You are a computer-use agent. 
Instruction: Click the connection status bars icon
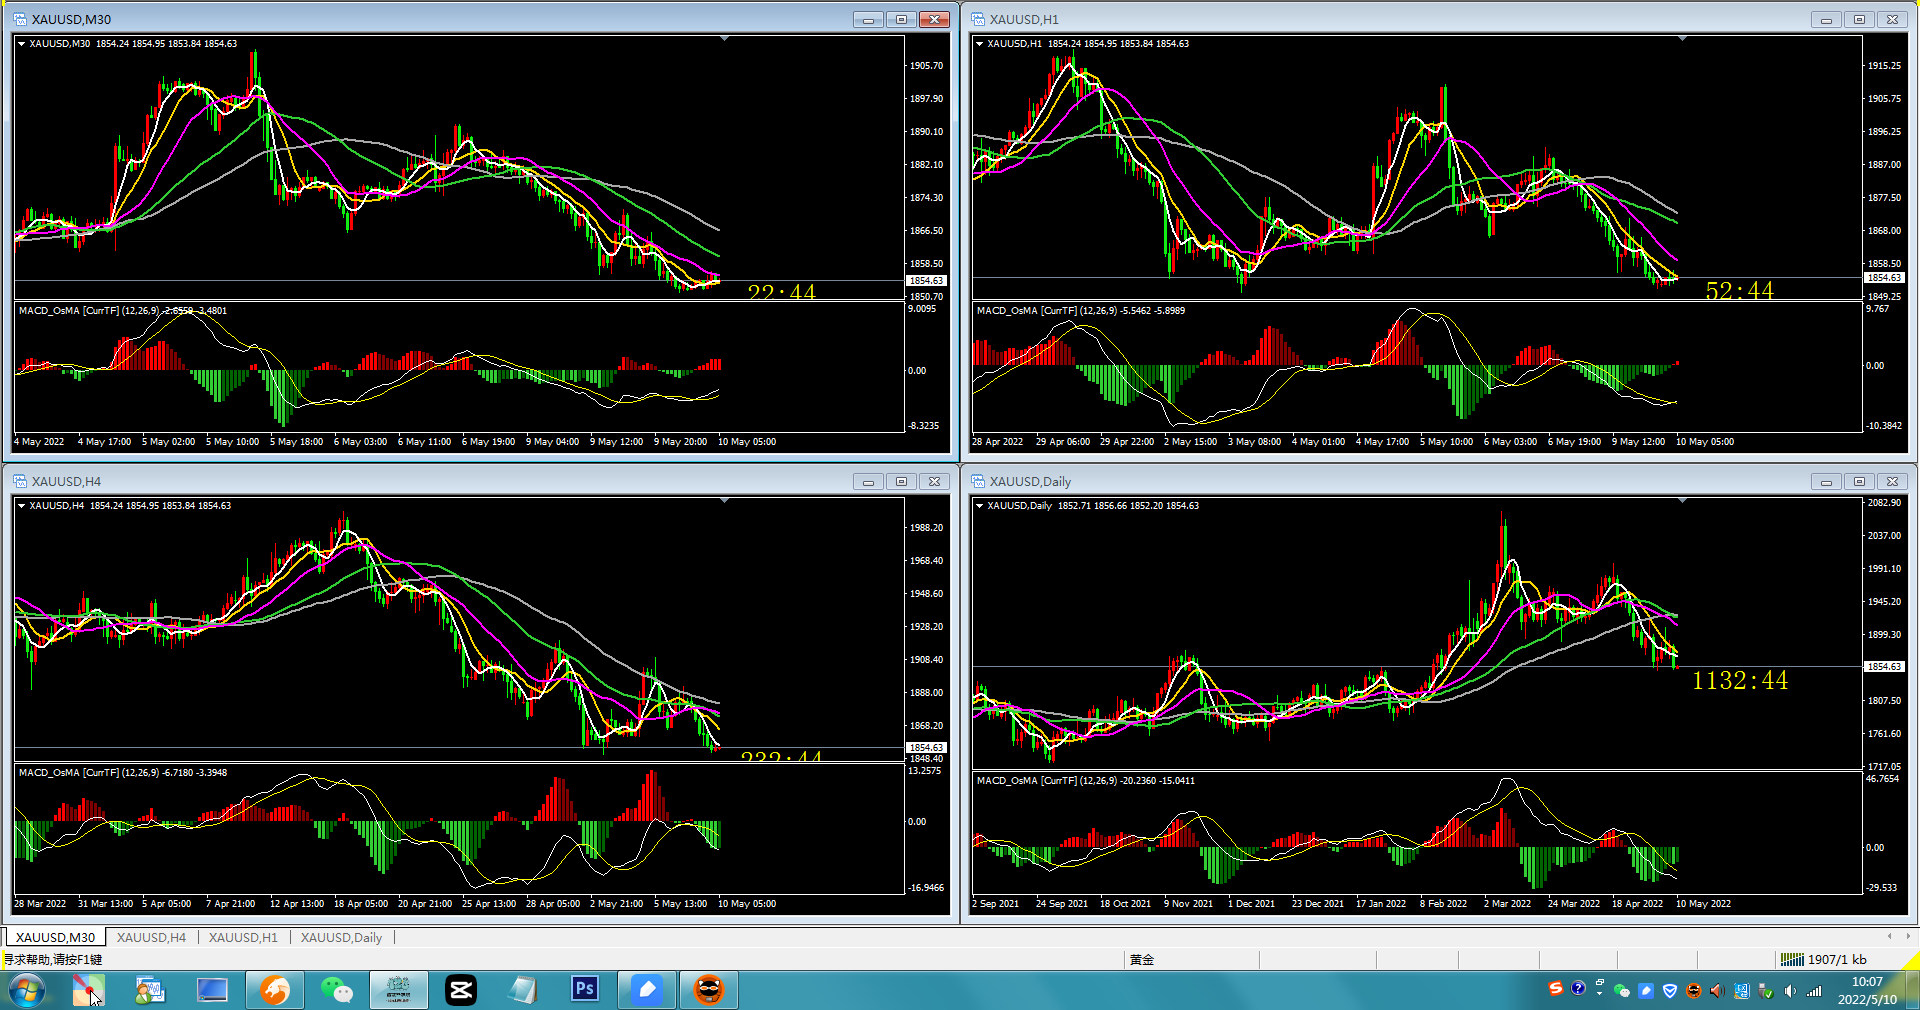[1792, 960]
